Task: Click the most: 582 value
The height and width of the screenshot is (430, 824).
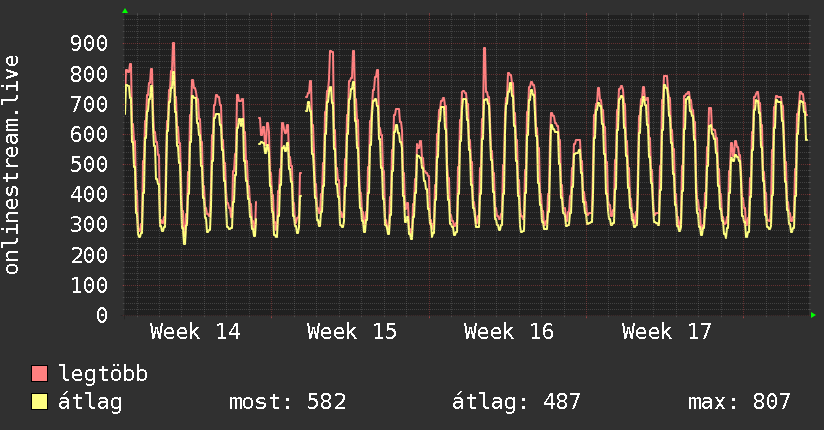Action: click(287, 402)
